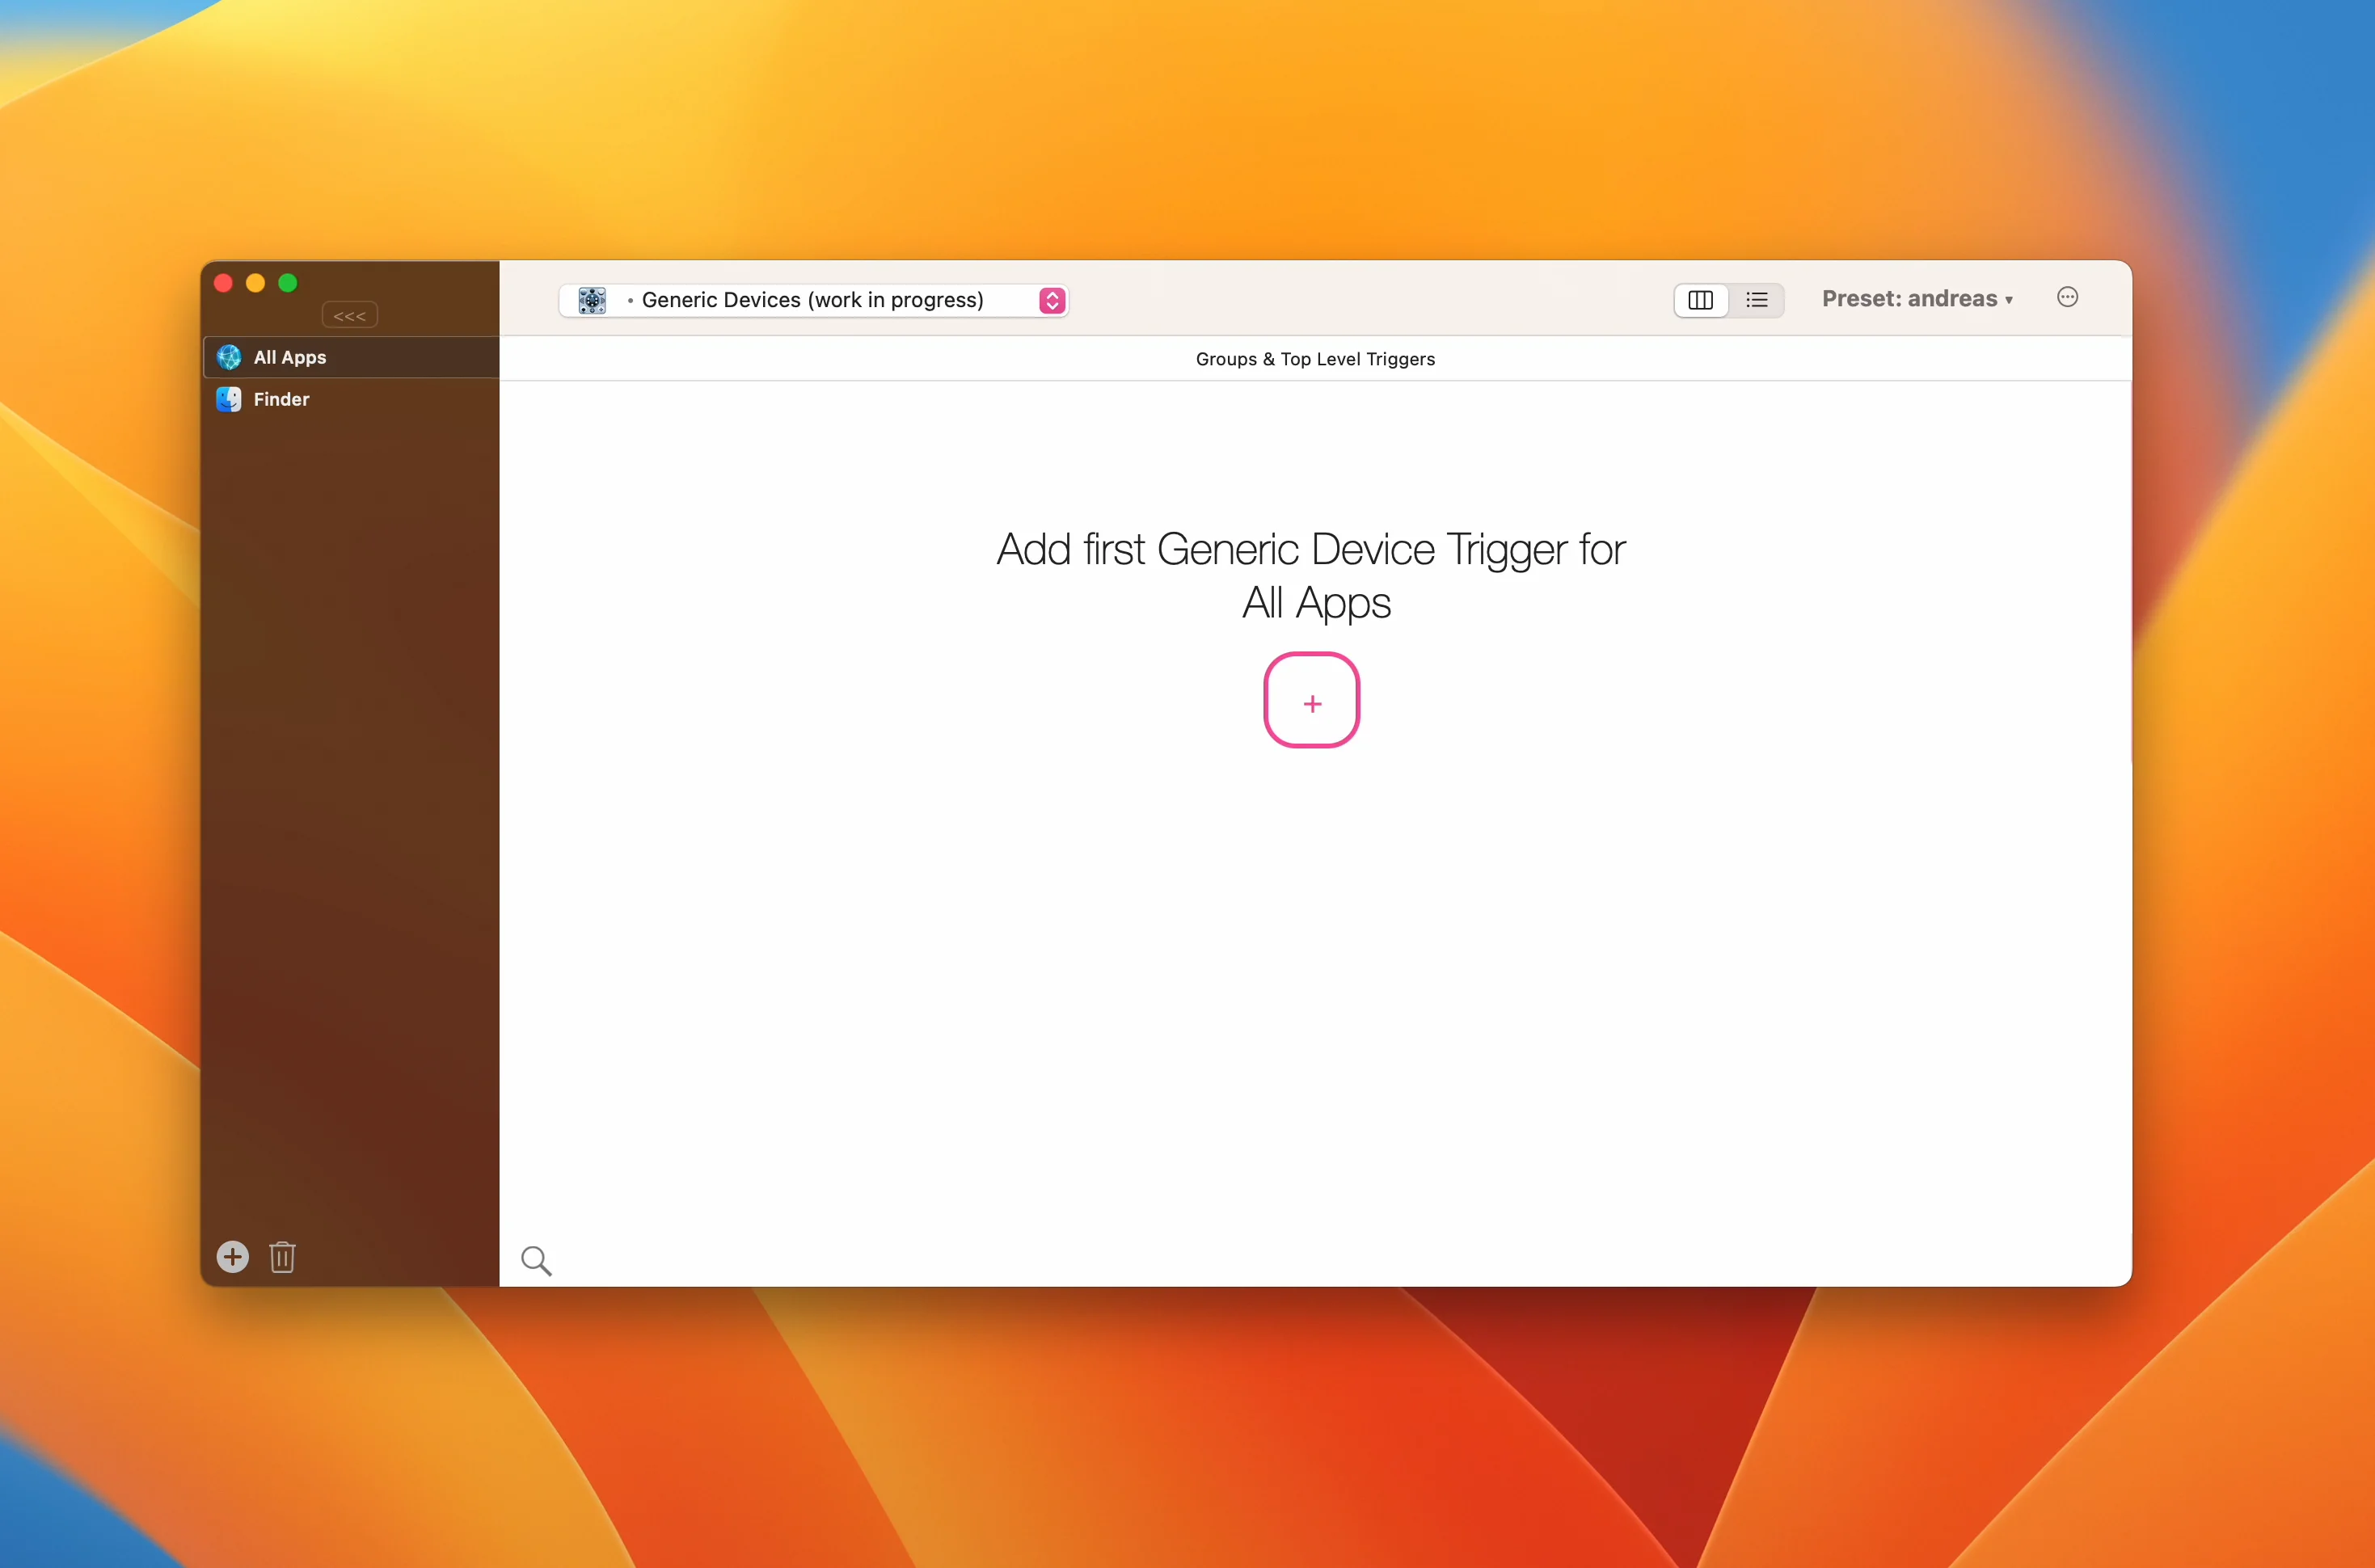Viewport: 2375px width, 1568px height.
Task: Delete selected app with the trash icon
Action: pos(282,1257)
